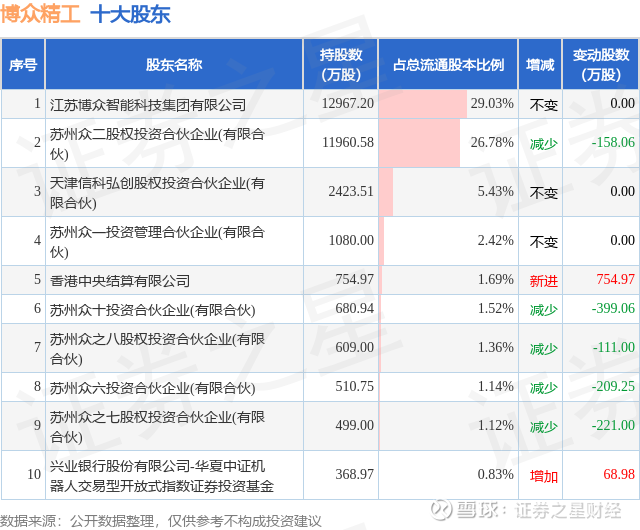Screen dimensions: 640x530
Task: Click the -111.00 change value
Action: click(613, 347)
